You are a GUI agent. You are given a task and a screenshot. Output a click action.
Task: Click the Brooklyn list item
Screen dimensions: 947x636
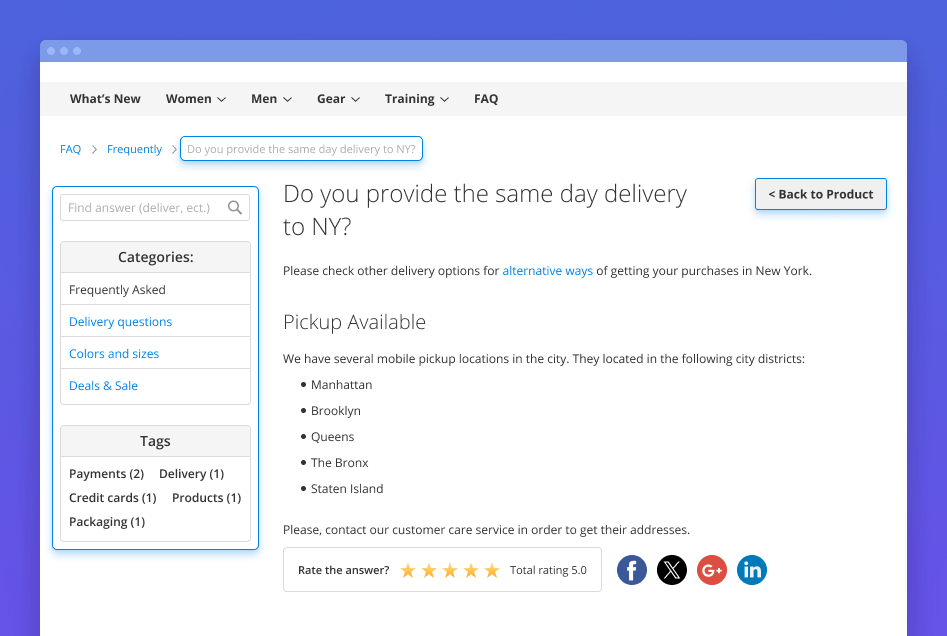click(x=336, y=411)
